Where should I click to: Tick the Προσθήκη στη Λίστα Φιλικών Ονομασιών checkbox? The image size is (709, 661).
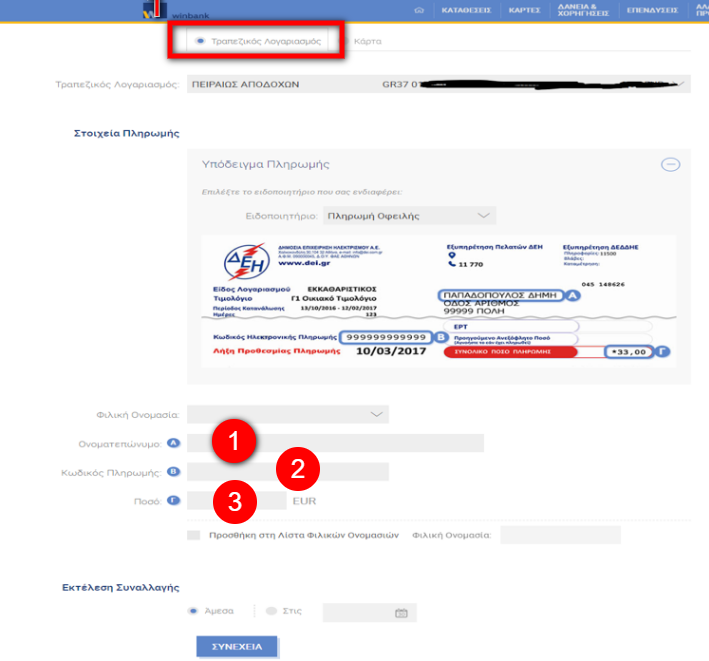[194, 536]
